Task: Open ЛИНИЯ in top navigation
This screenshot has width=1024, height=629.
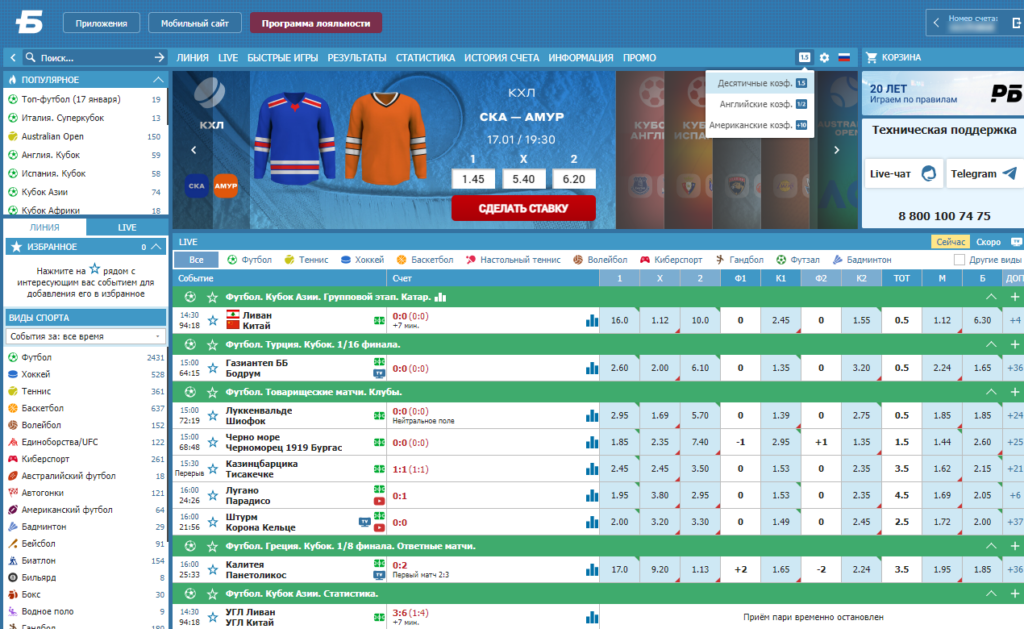Action: [192, 57]
